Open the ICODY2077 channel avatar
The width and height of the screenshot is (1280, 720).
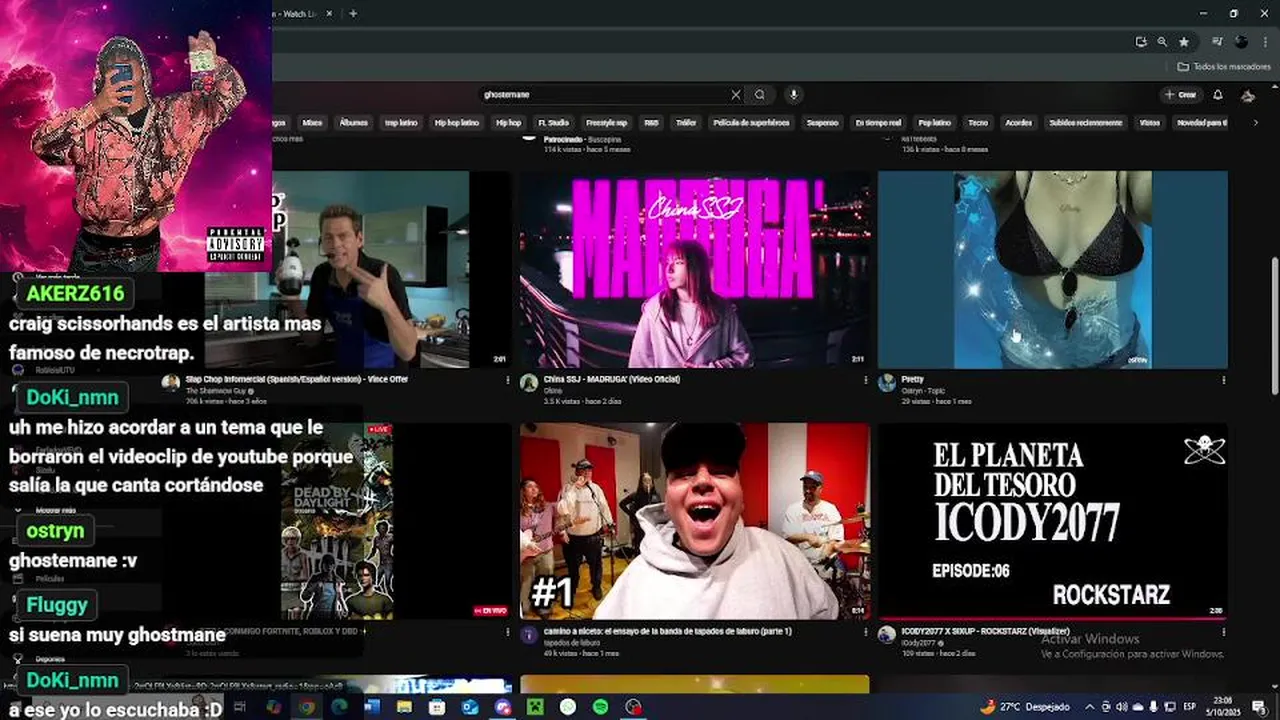click(x=887, y=635)
